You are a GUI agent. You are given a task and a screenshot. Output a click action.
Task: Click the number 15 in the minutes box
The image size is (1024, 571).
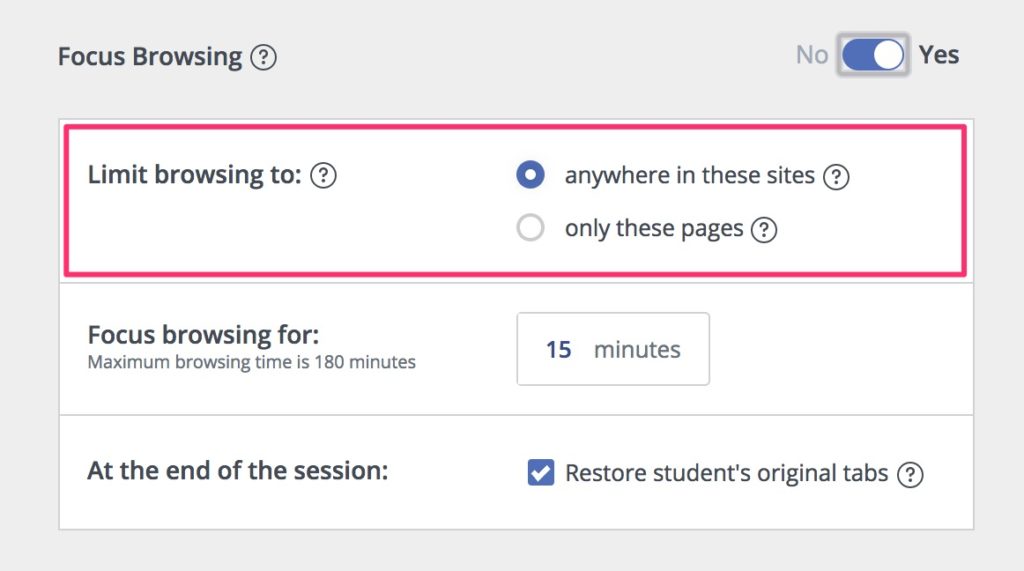coord(558,350)
